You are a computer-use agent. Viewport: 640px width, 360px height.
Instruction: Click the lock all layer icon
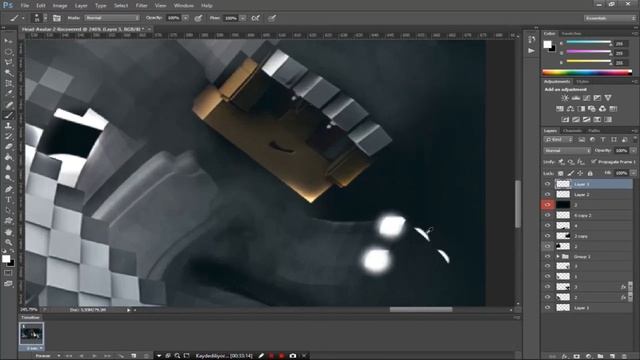[x=590, y=173]
